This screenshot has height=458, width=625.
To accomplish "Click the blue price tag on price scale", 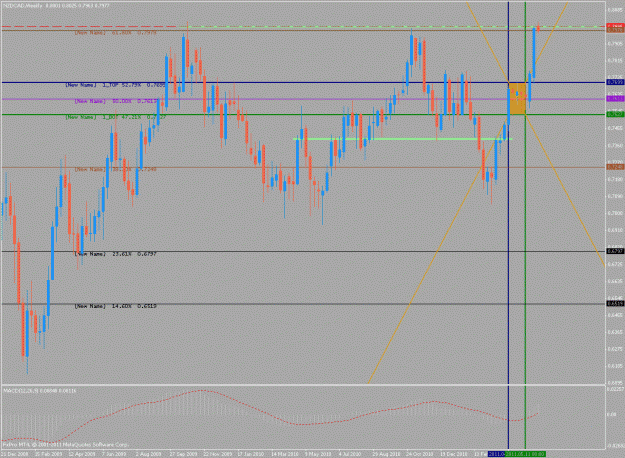I will pos(615,82).
